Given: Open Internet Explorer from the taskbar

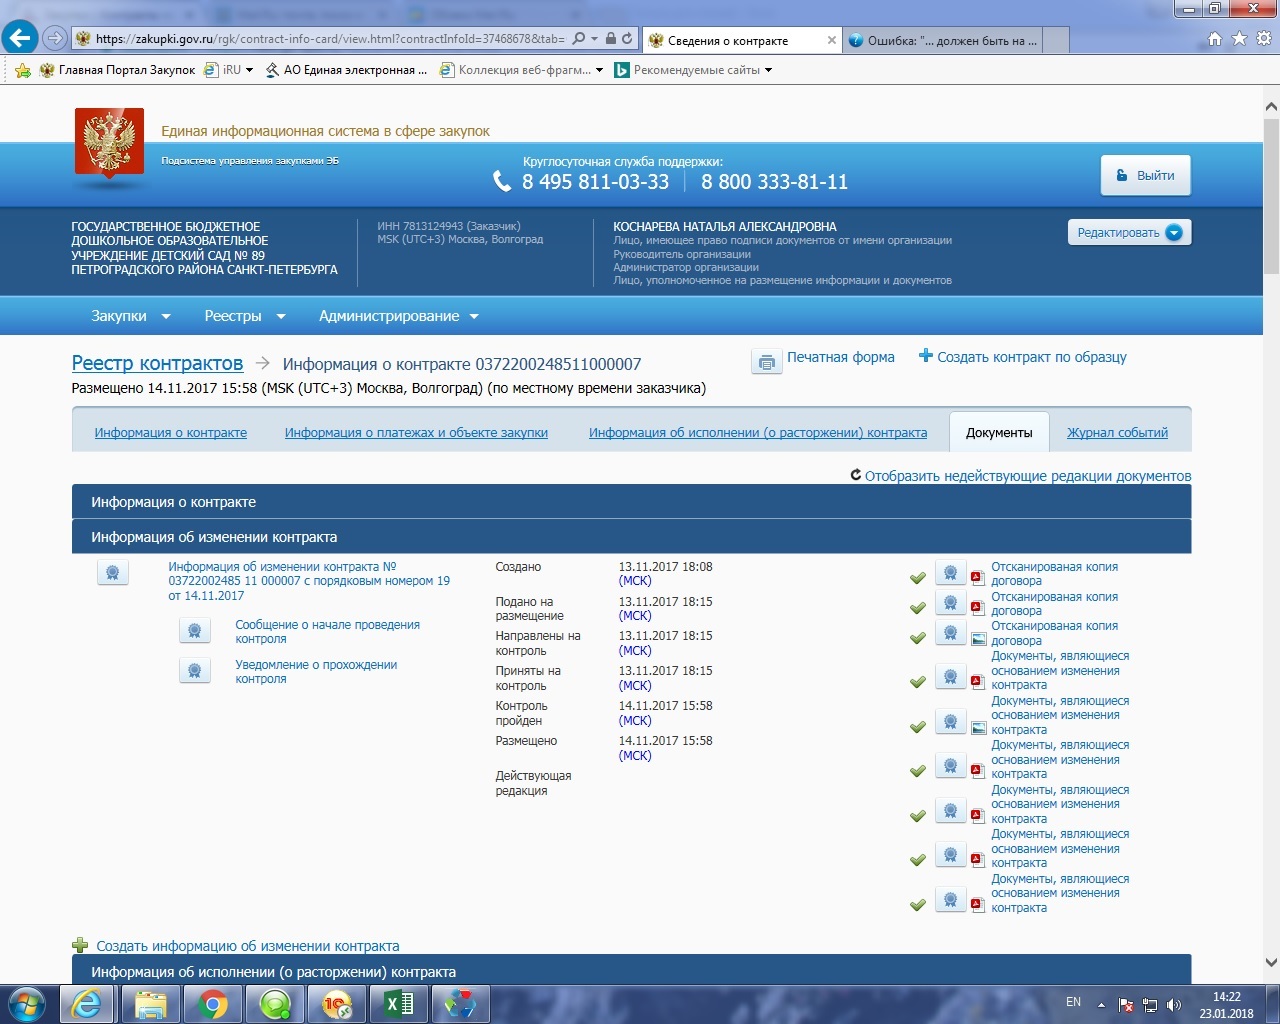Looking at the screenshot, I should 87,1004.
